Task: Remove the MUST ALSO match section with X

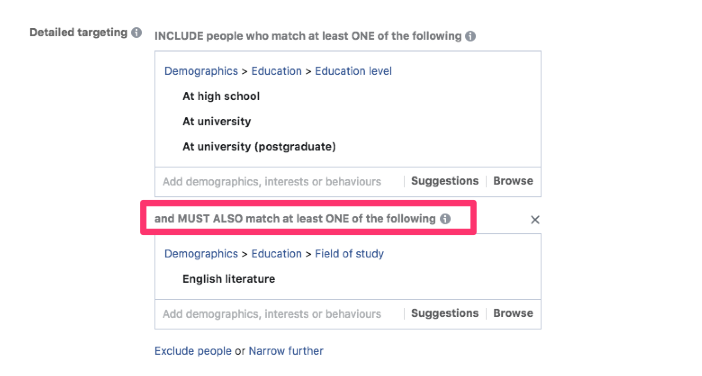Action: pos(535,220)
